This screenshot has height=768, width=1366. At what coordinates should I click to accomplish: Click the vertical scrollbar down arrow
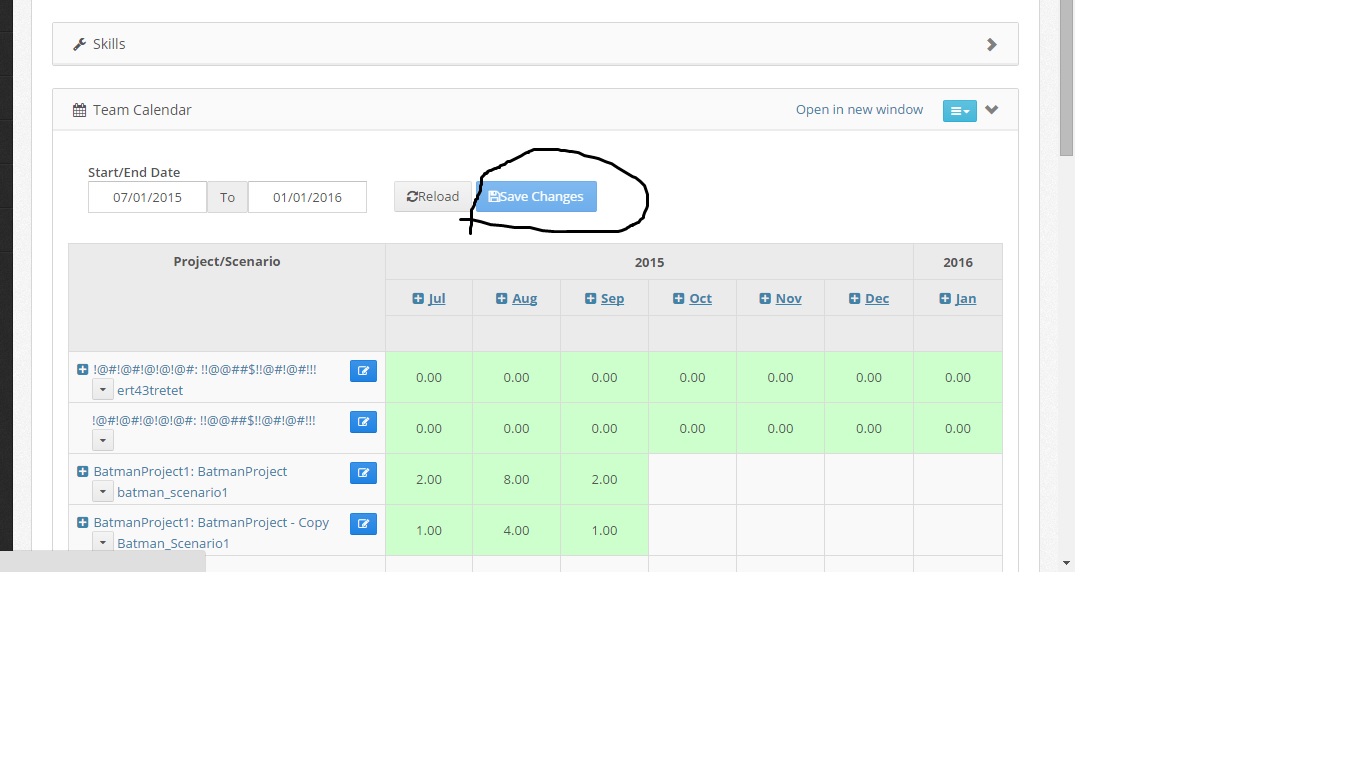1066,563
